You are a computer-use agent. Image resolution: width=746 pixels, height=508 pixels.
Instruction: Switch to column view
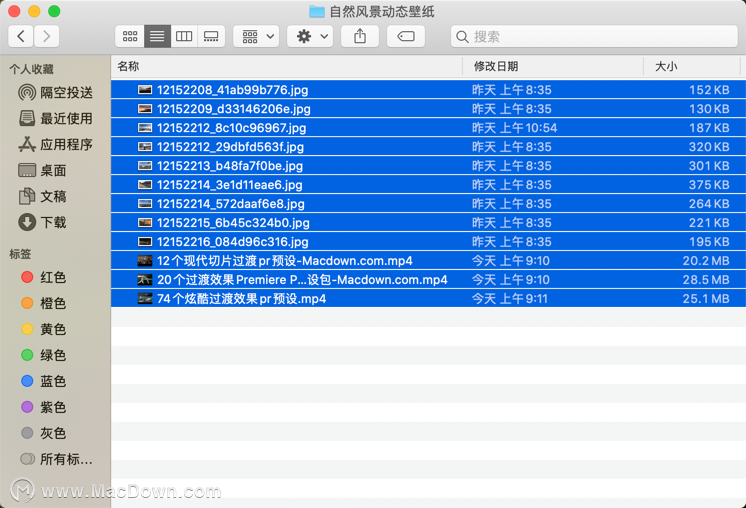[184, 36]
